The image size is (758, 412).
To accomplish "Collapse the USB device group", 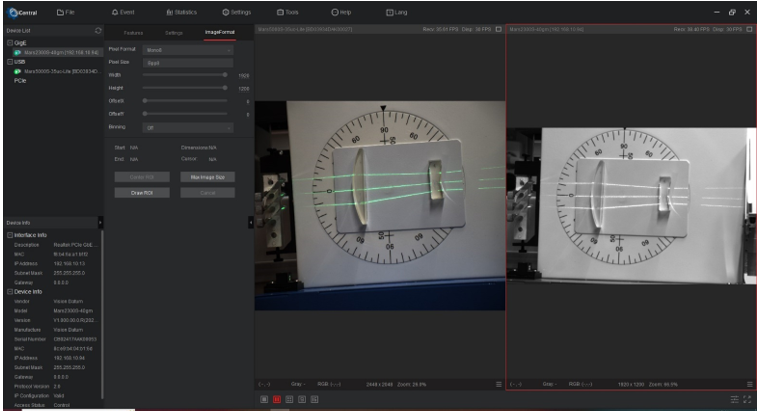I will coord(9,61).
